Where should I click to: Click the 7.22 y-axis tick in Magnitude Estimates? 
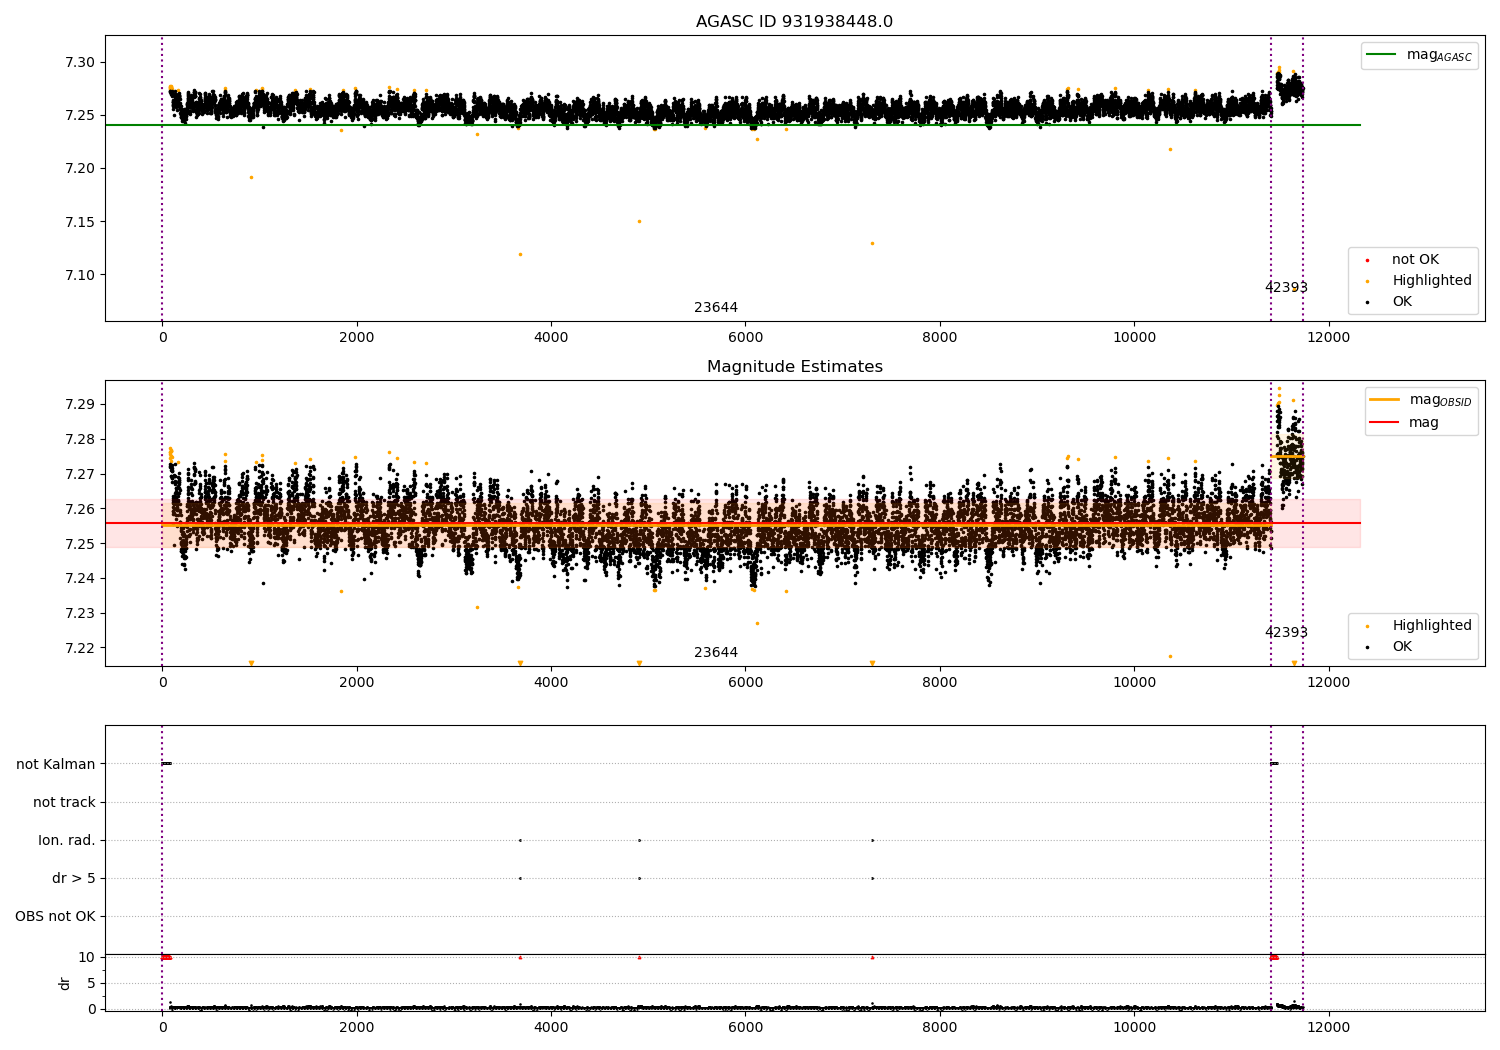tap(80, 648)
